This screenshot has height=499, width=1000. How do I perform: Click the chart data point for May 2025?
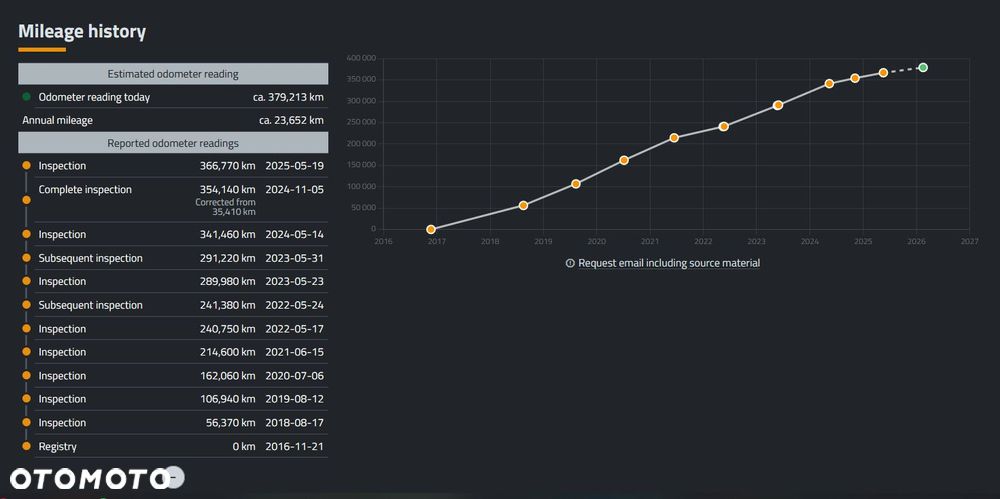(x=883, y=73)
